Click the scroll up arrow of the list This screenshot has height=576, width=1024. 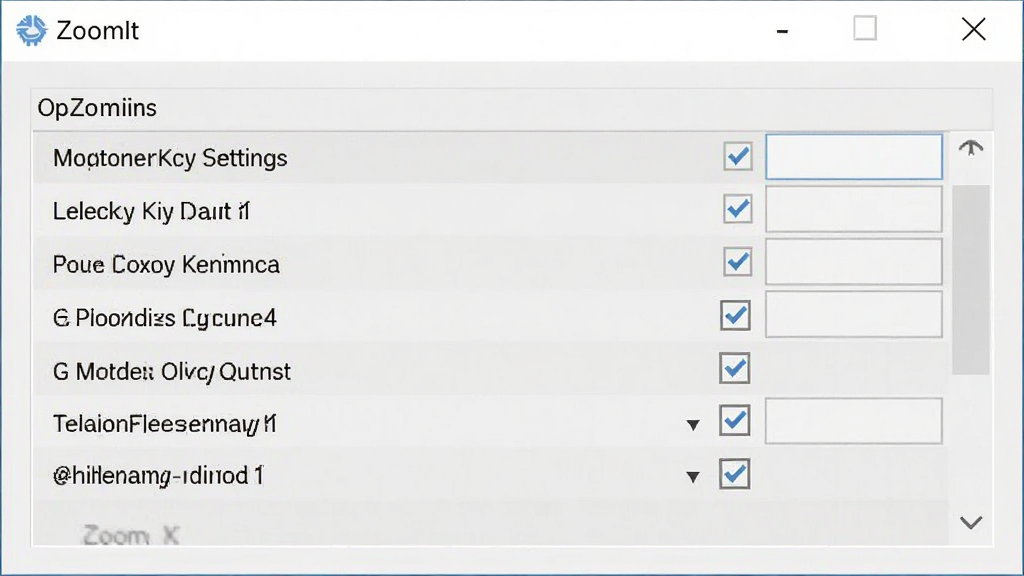click(x=971, y=148)
